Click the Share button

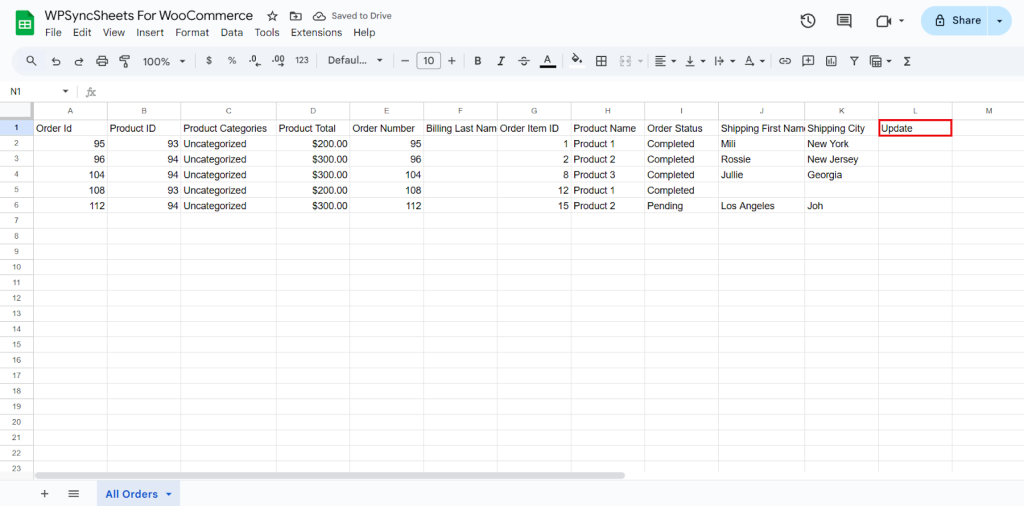click(x=956, y=21)
